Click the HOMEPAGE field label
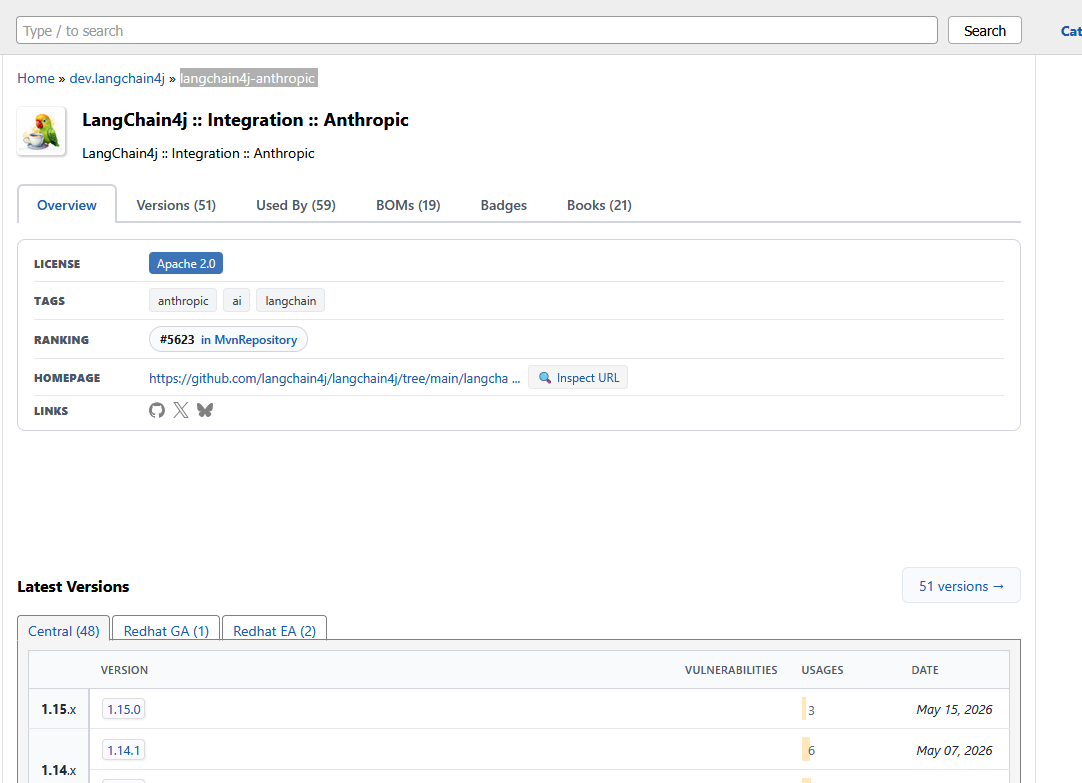 pyautogui.click(x=67, y=378)
